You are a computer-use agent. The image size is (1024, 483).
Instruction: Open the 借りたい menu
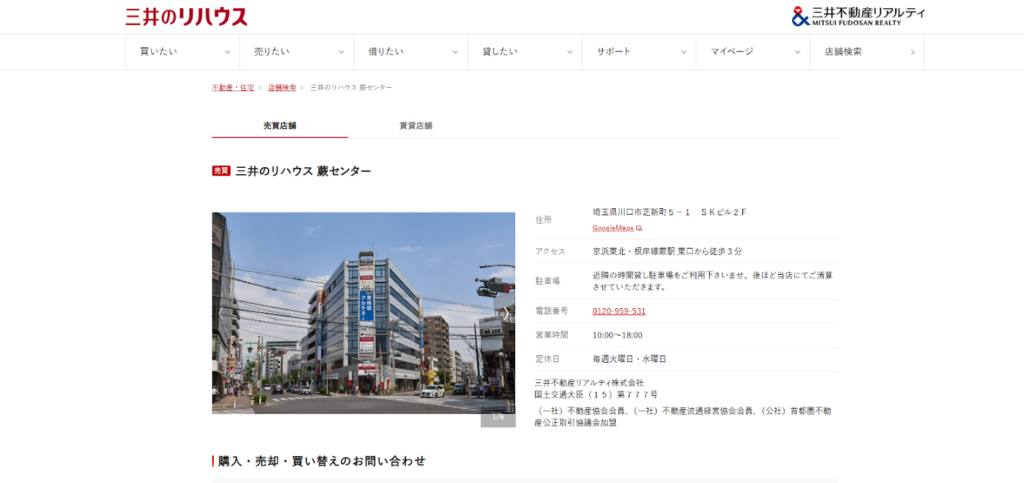(x=410, y=52)
